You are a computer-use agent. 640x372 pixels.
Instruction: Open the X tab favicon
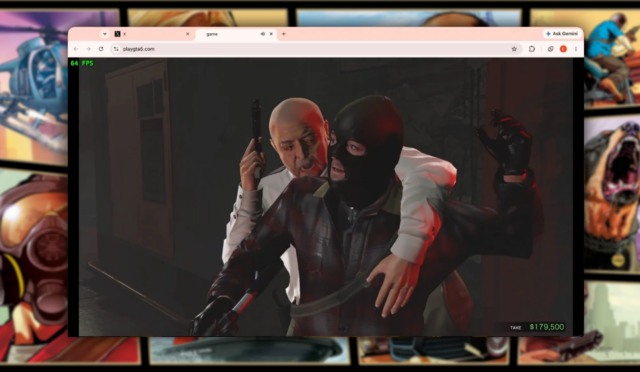coord(117,34)
